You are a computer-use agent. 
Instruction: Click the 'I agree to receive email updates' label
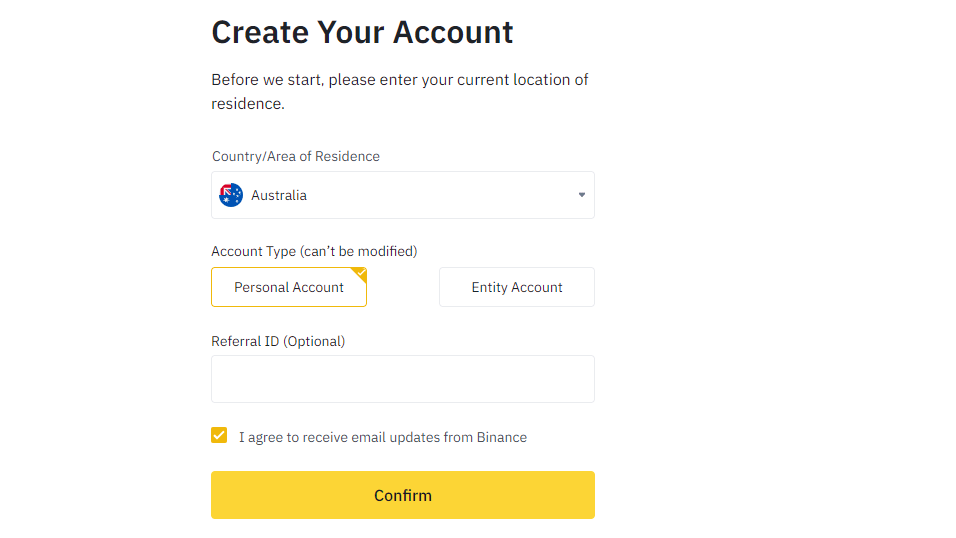(382, 437)
